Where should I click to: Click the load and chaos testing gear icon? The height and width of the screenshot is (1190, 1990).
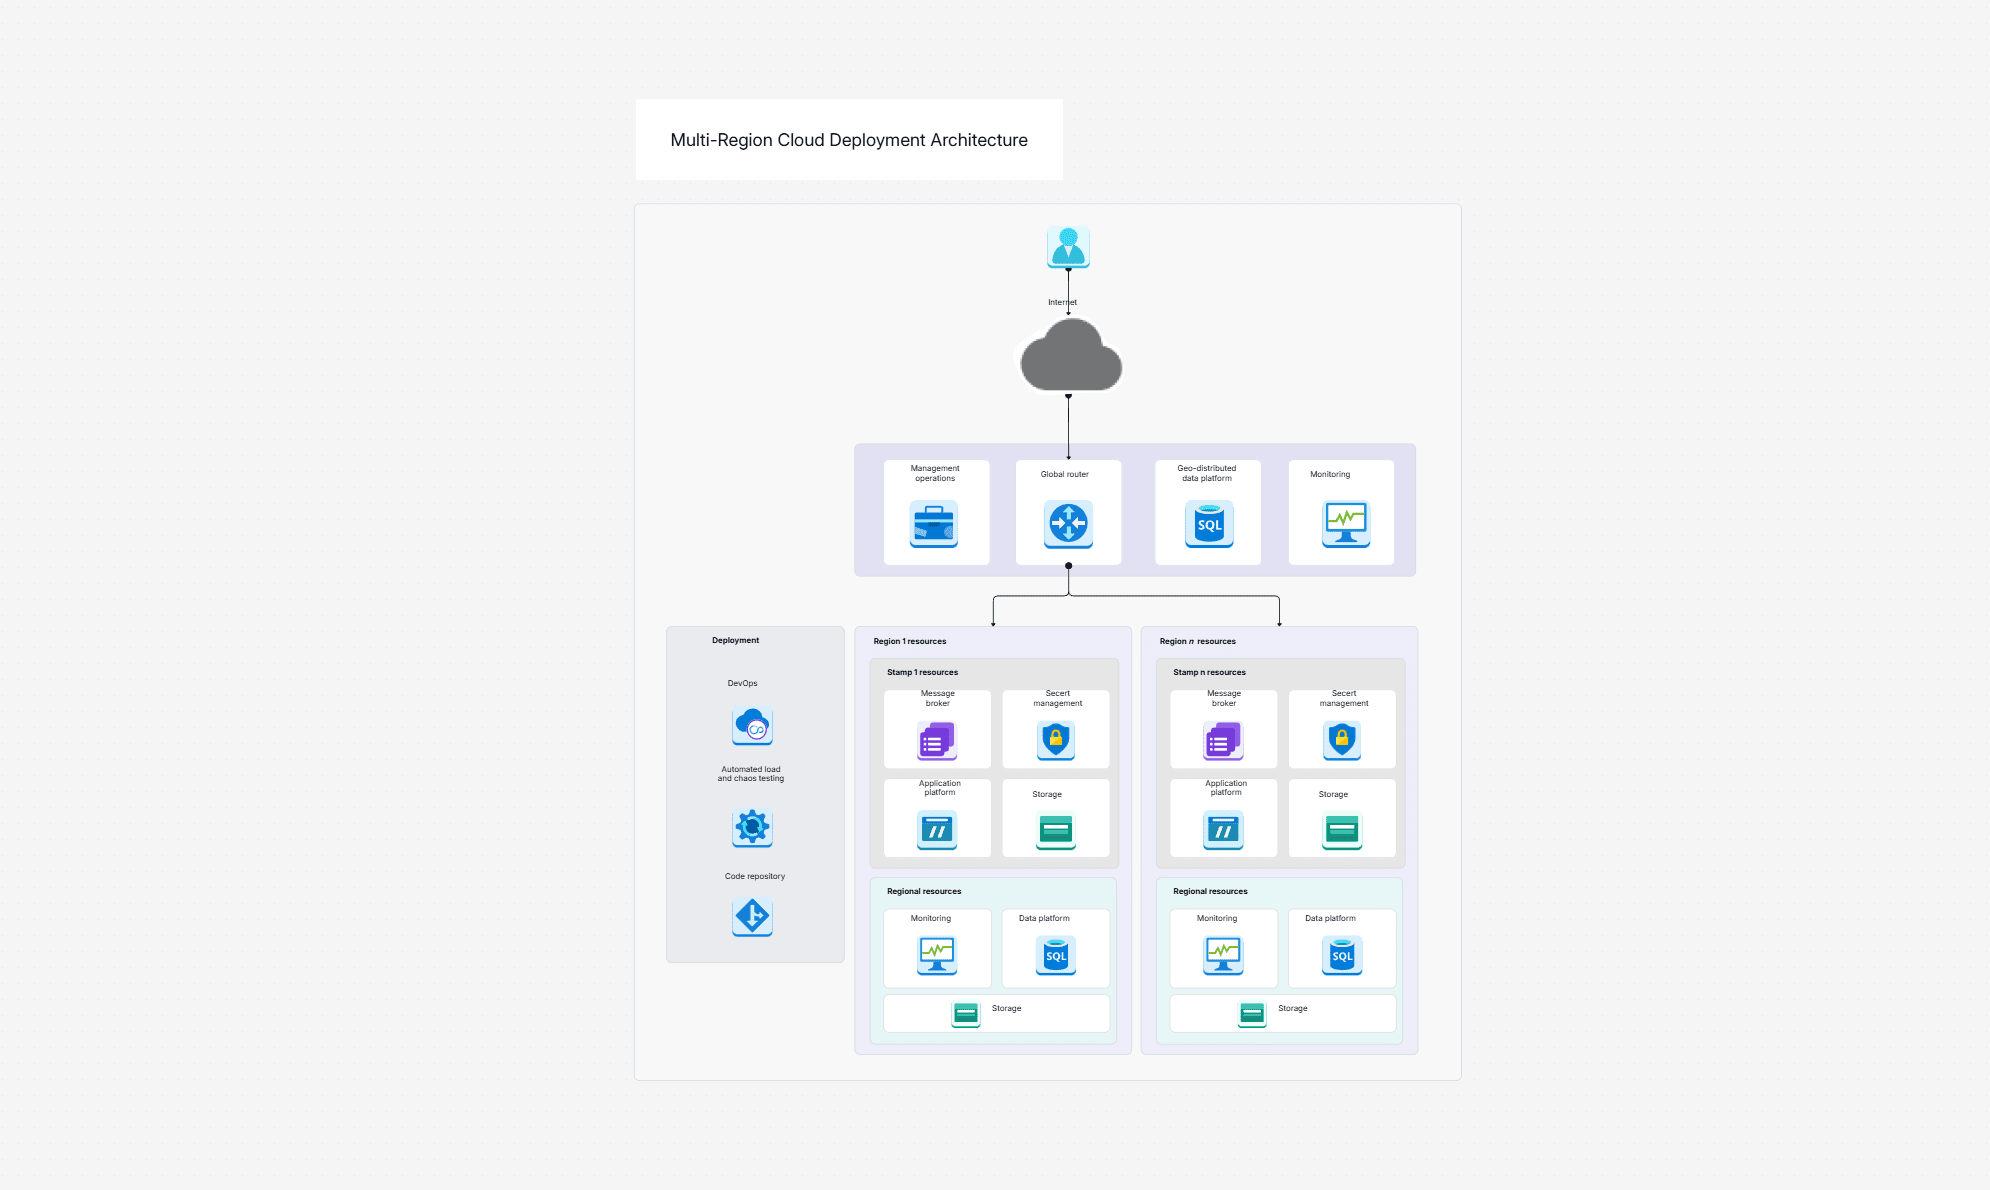tap(753, 827)
